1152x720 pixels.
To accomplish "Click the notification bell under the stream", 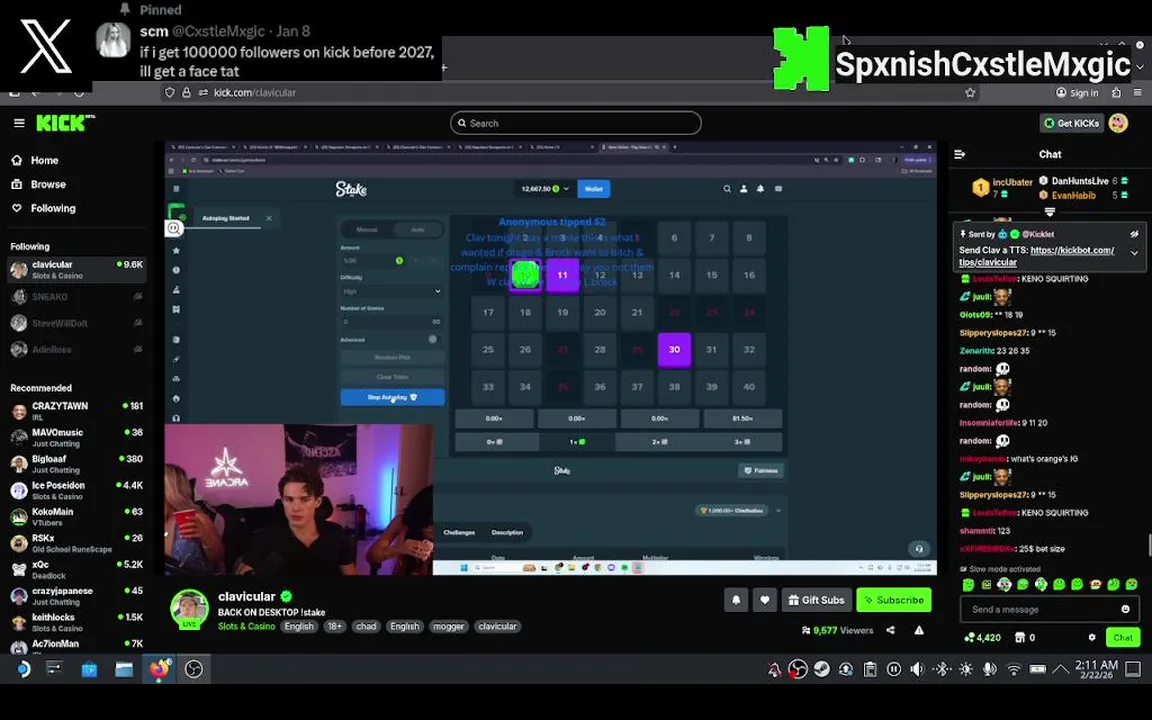I will click(735, 600).
